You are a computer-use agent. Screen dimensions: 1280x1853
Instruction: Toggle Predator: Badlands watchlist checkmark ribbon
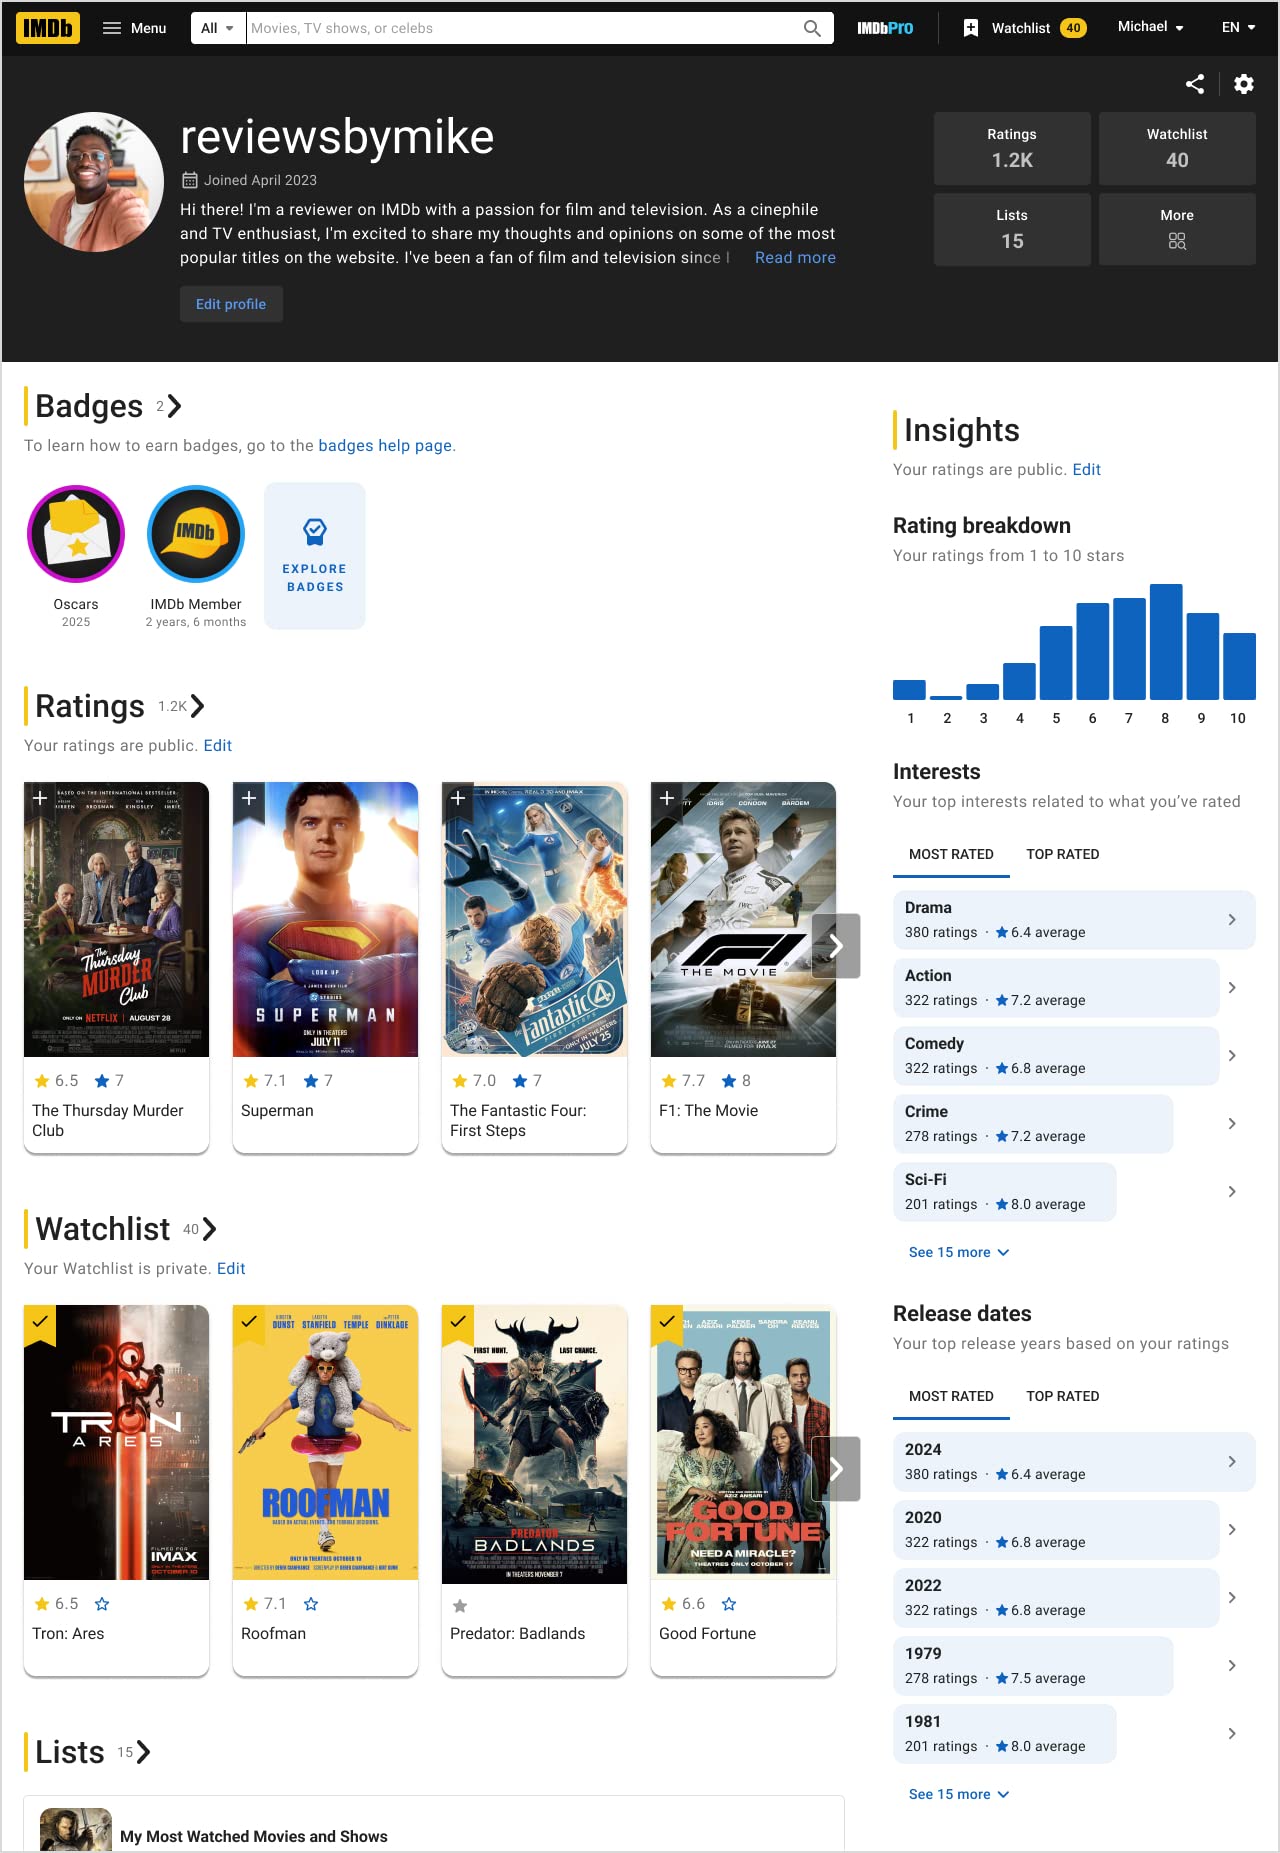coord(458,1323)
